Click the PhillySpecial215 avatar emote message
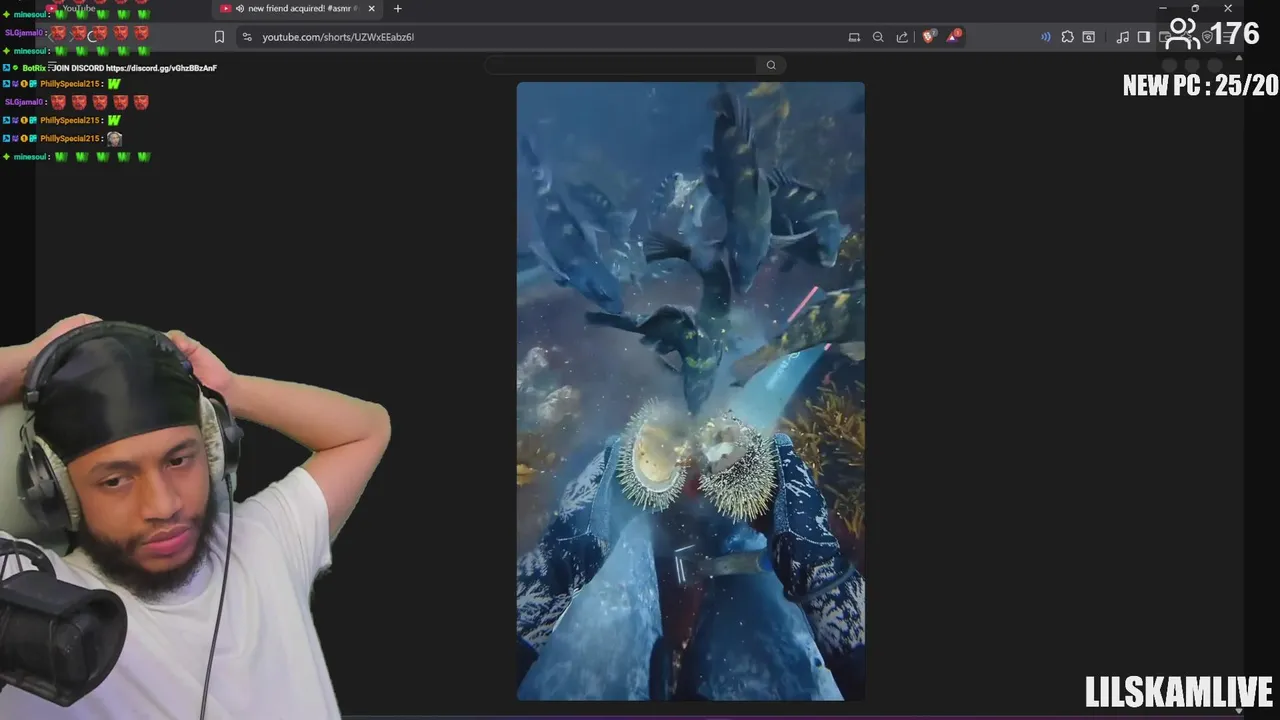The width and height of the screenshot is (1280, 720). click(x=114, y=139)
